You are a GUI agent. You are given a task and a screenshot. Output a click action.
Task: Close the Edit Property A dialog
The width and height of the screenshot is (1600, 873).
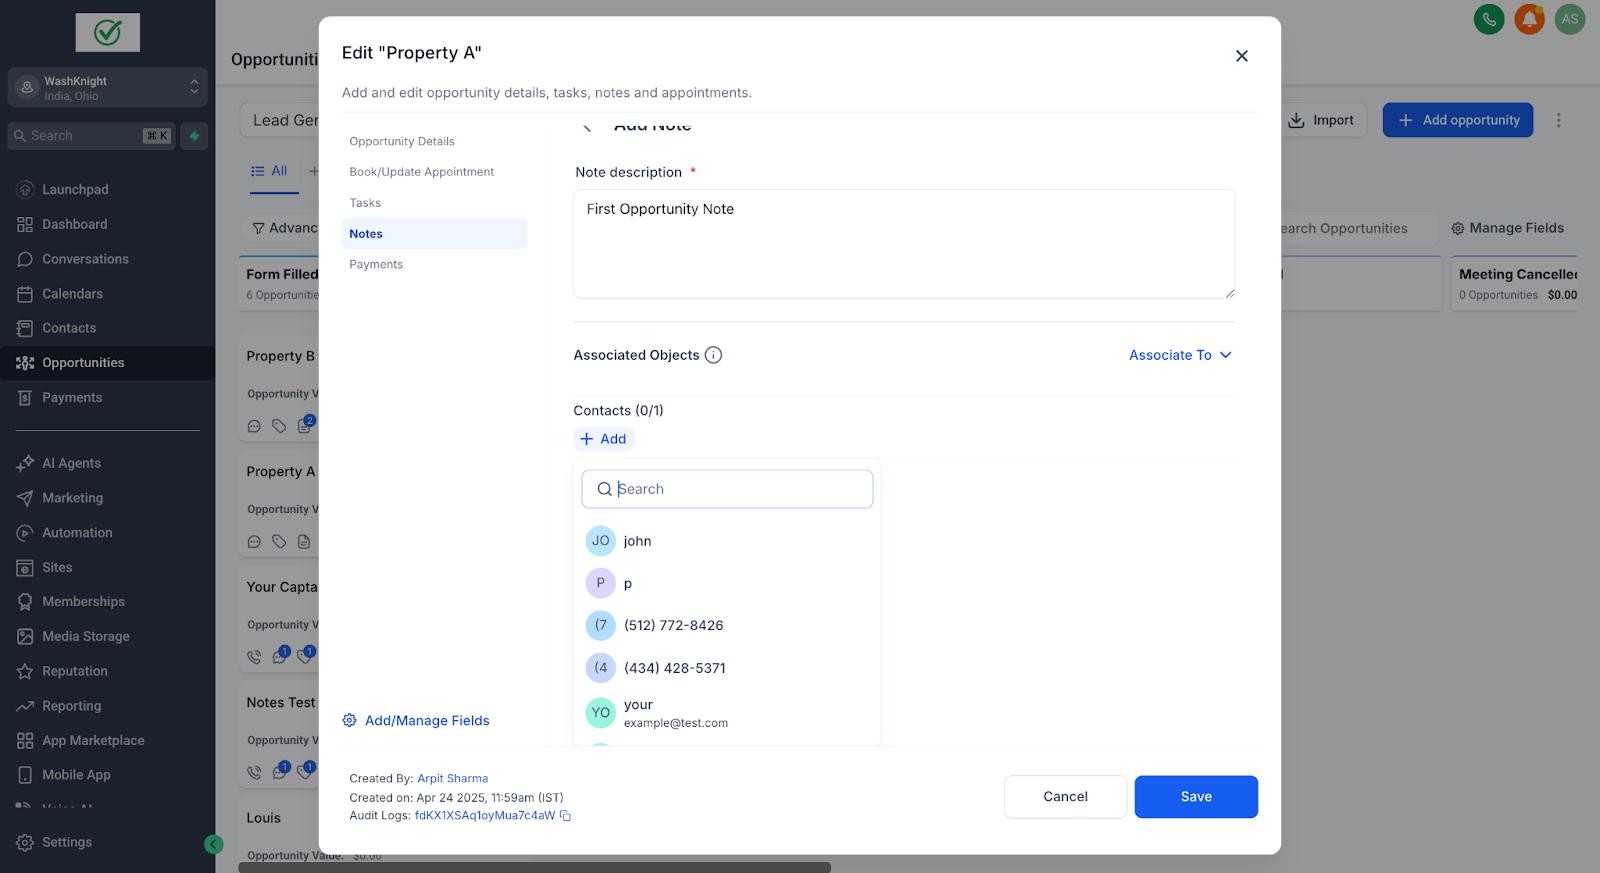pos(1241,56)
